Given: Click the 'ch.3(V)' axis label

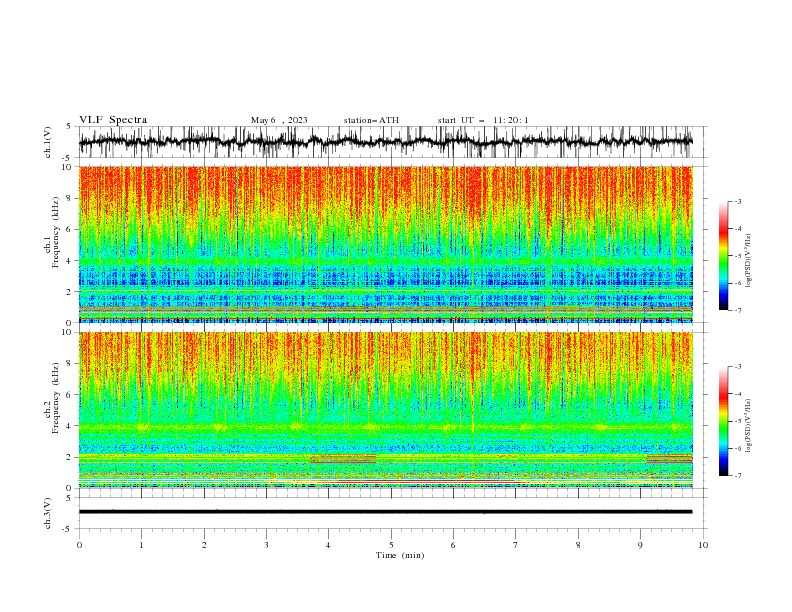Looking at the screenshot, I should coord(48,513).
